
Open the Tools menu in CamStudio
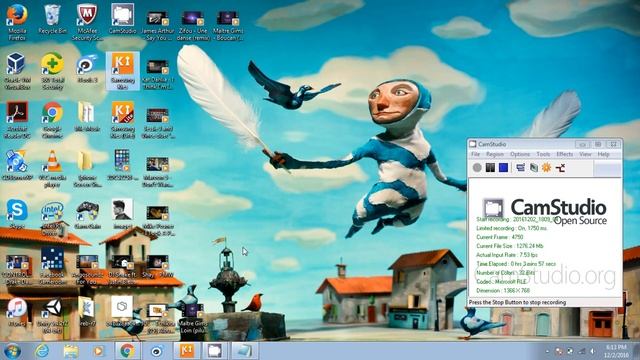[543, 154]
